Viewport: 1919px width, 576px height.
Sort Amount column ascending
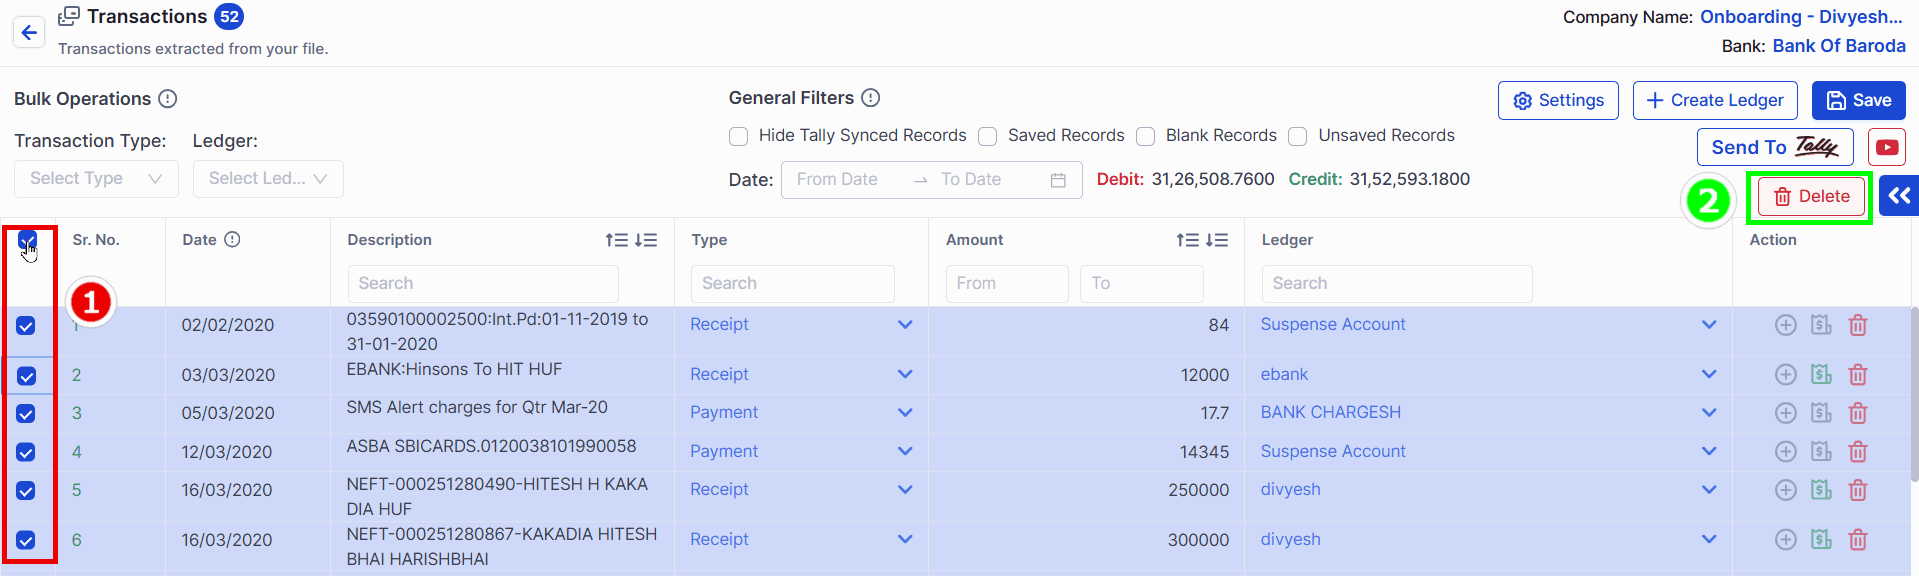coord(1187,240)
